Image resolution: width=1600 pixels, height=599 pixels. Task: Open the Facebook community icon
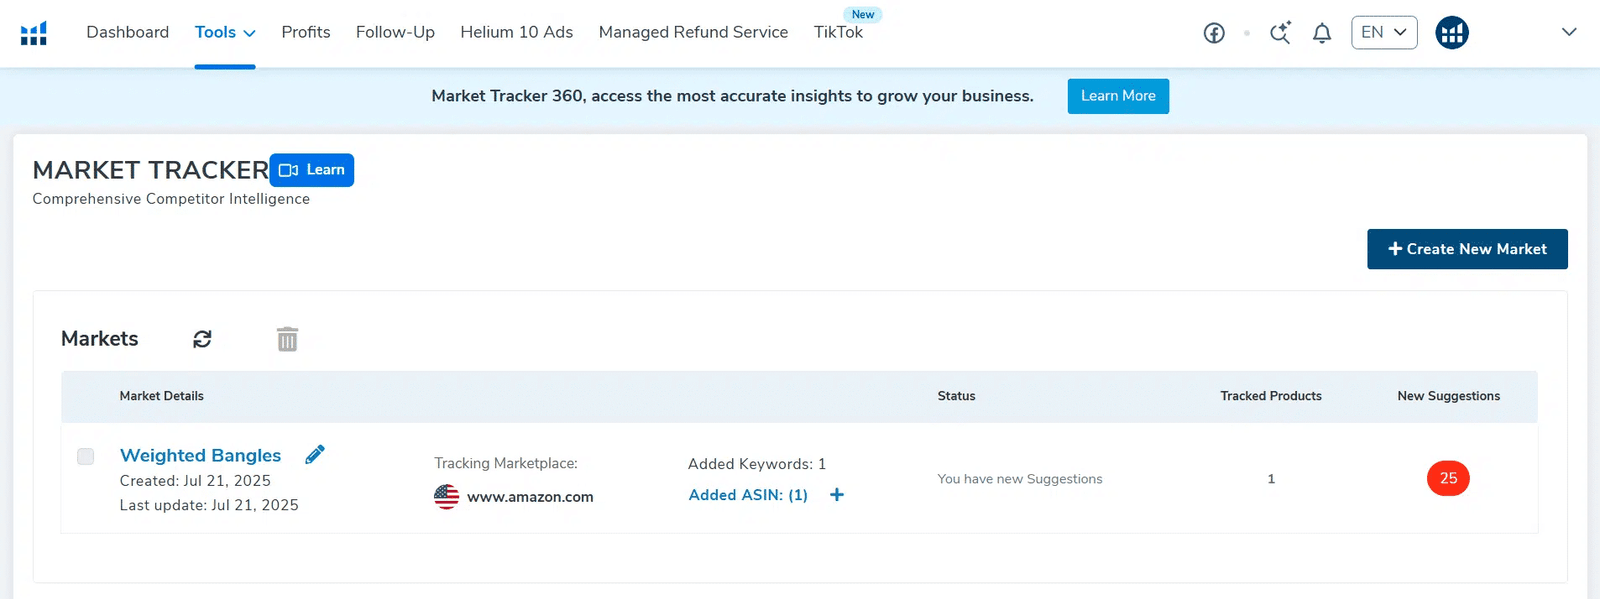[x=1214, y=33]
